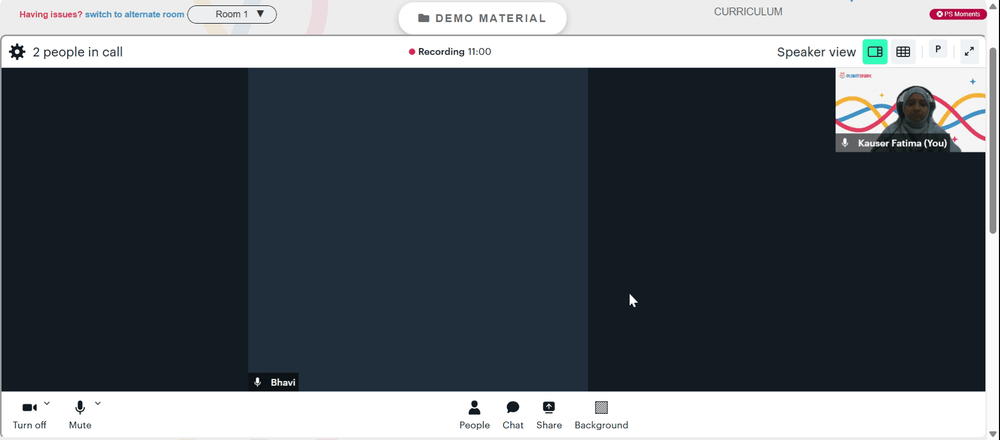The height and width of the screenshot is (440, 1000).
Task: Expand call to fullscreen
Action: pyautogui.click(x=969, y=52)
